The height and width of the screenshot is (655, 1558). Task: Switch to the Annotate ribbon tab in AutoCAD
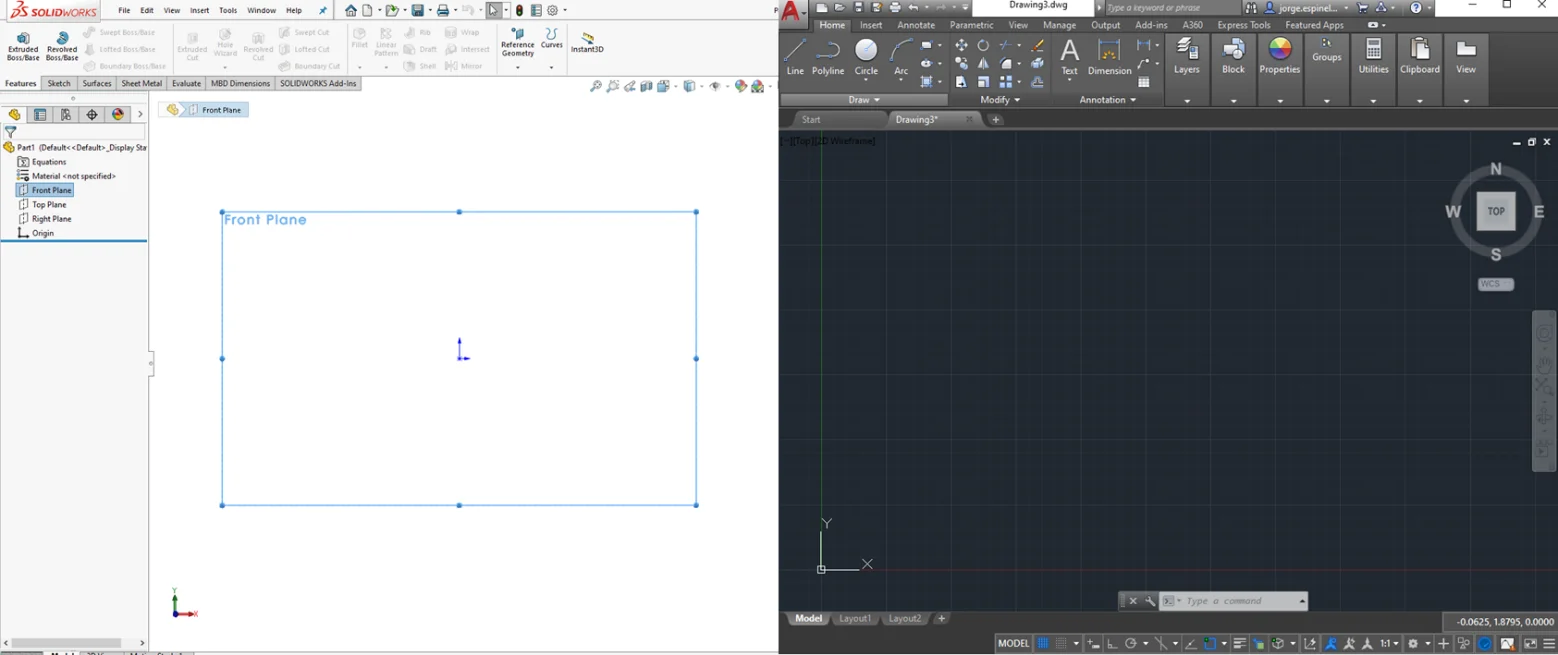click(916, 25)
